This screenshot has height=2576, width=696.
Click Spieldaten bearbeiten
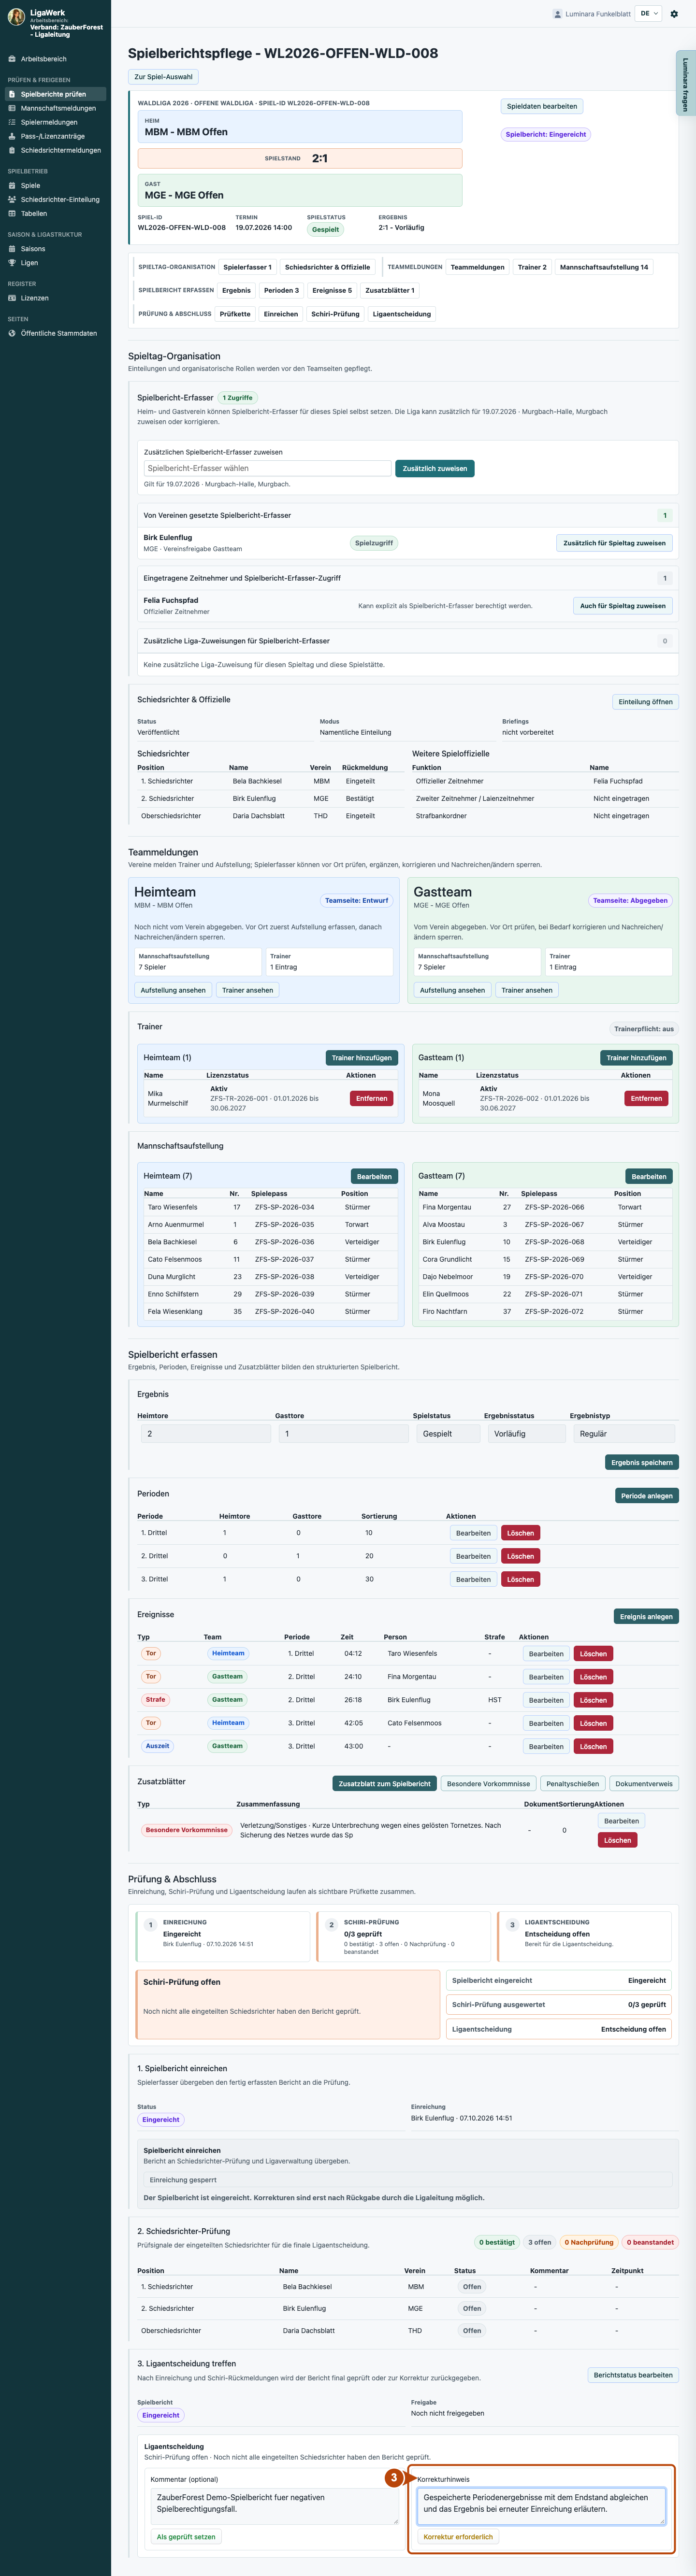pos(541,106)
